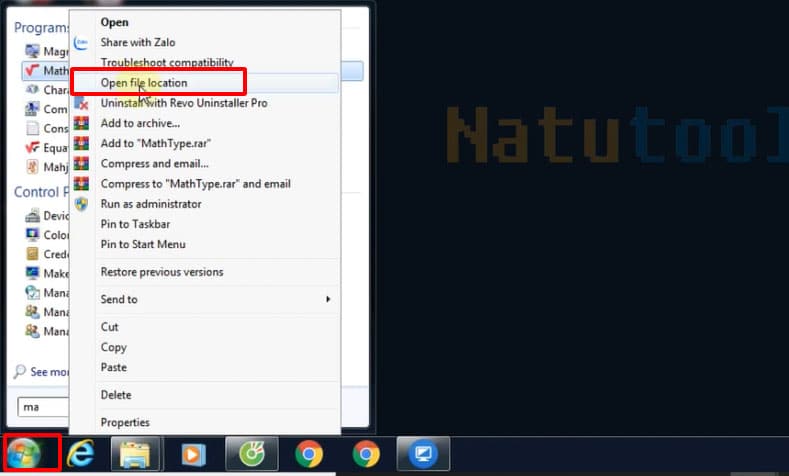Select Cut in the context menu
Screen dimensions: 789x476
pos(109,327)
